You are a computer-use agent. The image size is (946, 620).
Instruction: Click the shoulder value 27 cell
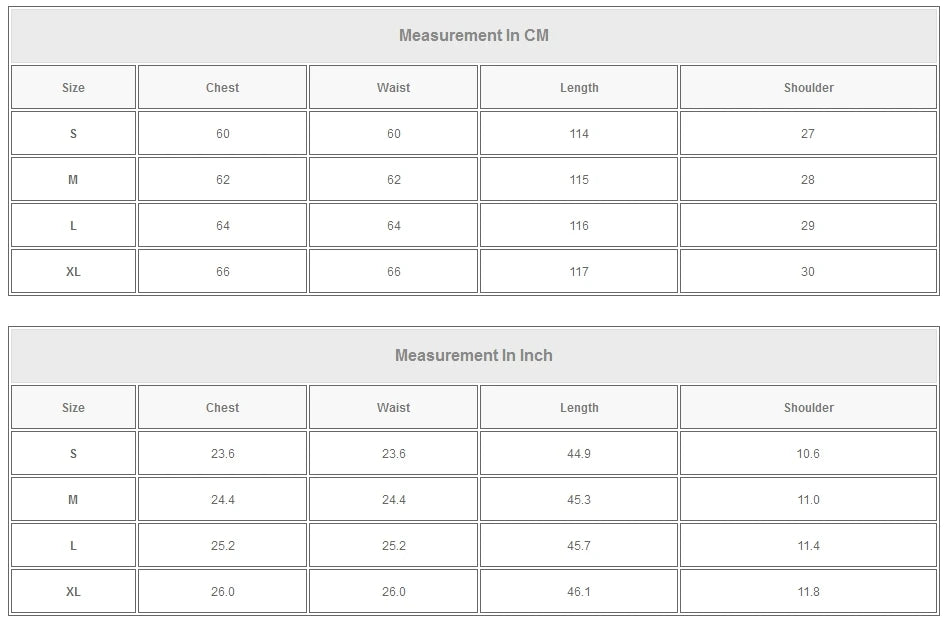pos(808,134)
